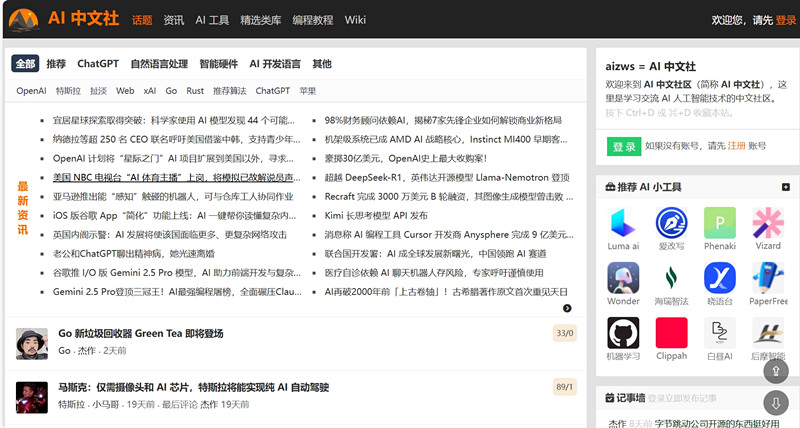Filter by the Web tag
The height and width of the screenshot is (428, 800).
click(x=125, y=91)
